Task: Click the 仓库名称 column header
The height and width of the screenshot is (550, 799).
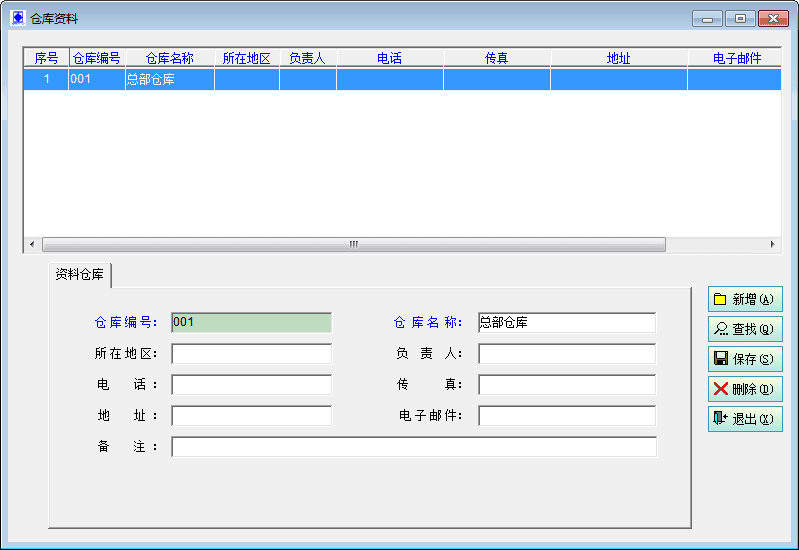Action: (169, 59)
